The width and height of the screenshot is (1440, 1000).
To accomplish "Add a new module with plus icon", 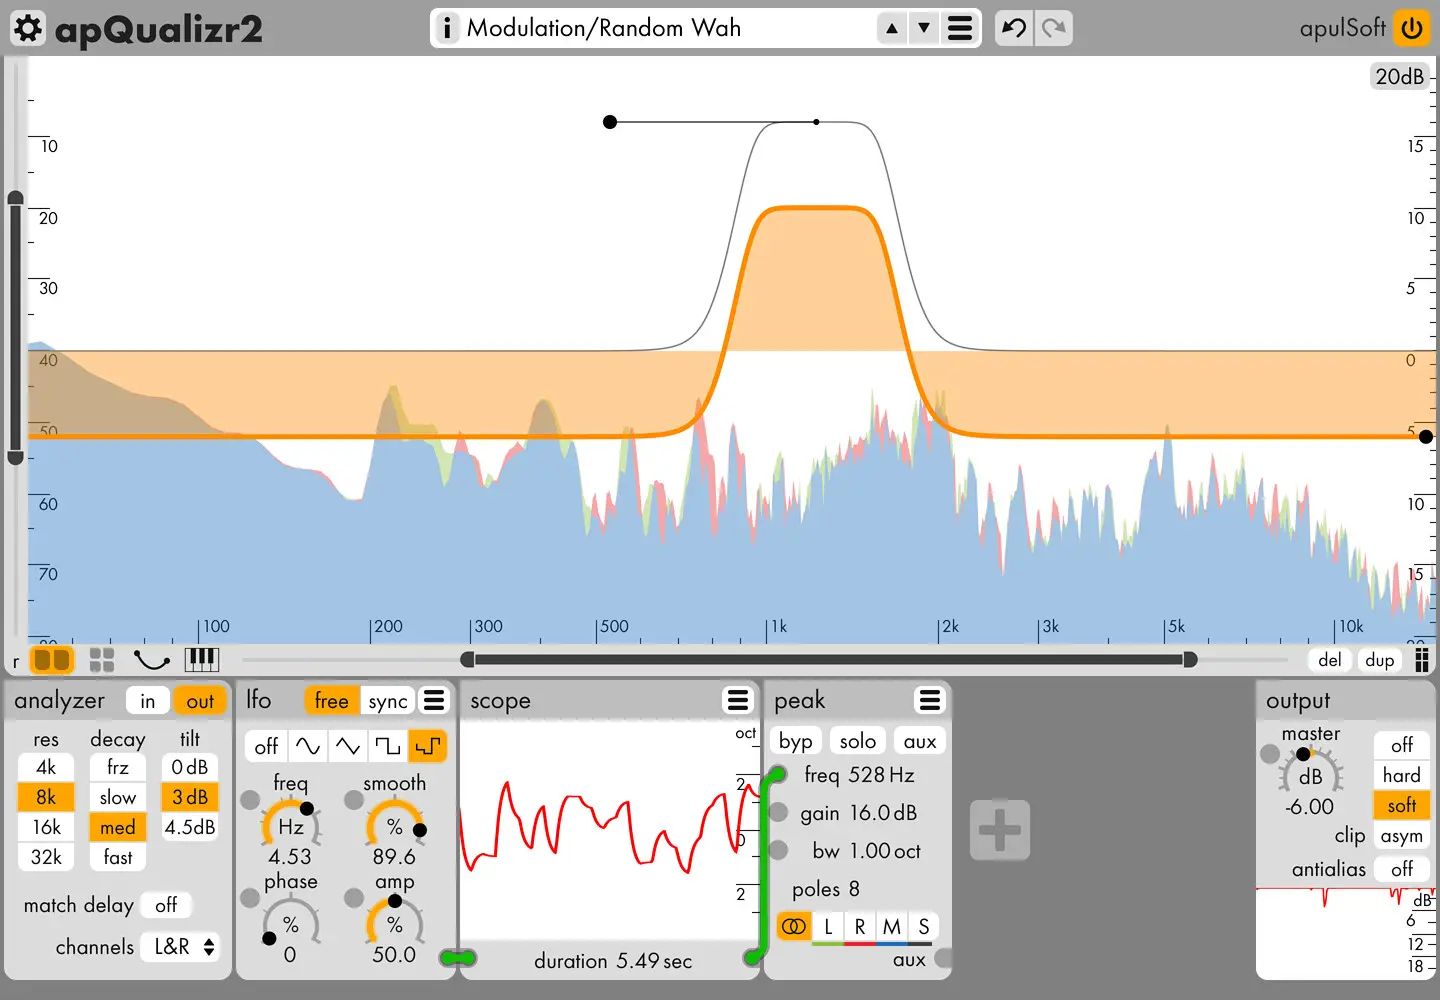I will pyautogui.click(x=1000, y=830).
